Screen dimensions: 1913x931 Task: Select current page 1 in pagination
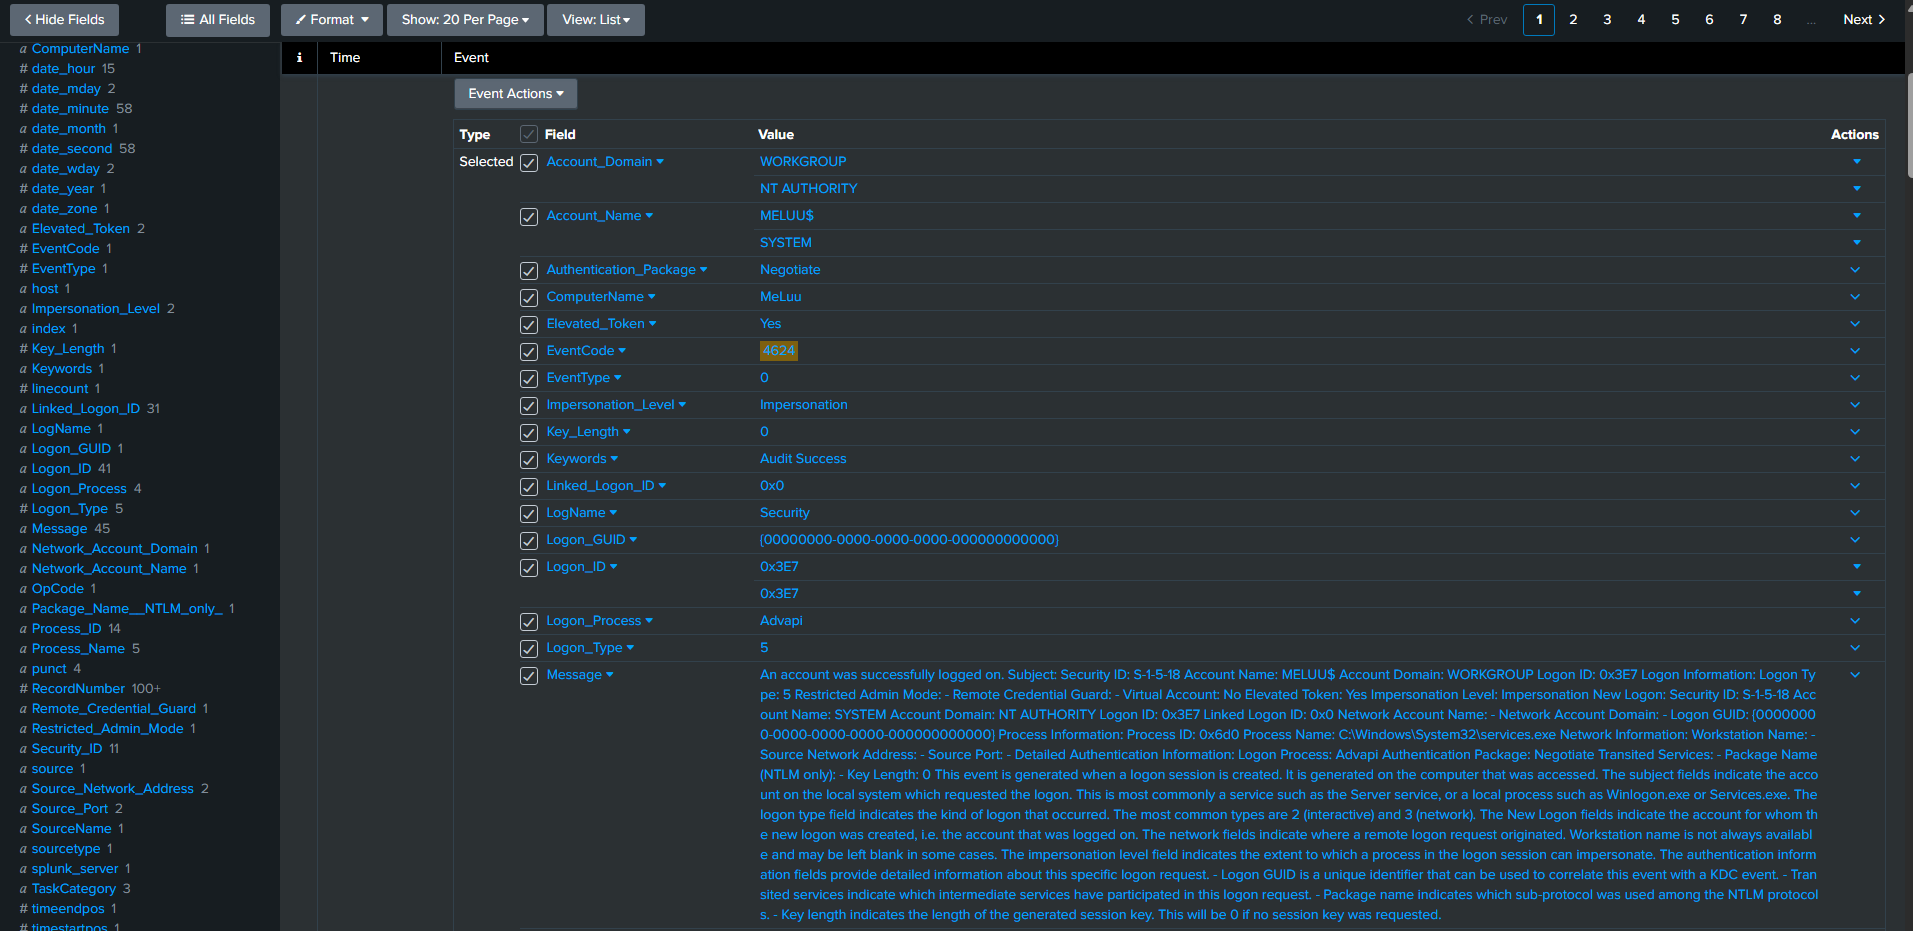click(x=1539, y=20)
